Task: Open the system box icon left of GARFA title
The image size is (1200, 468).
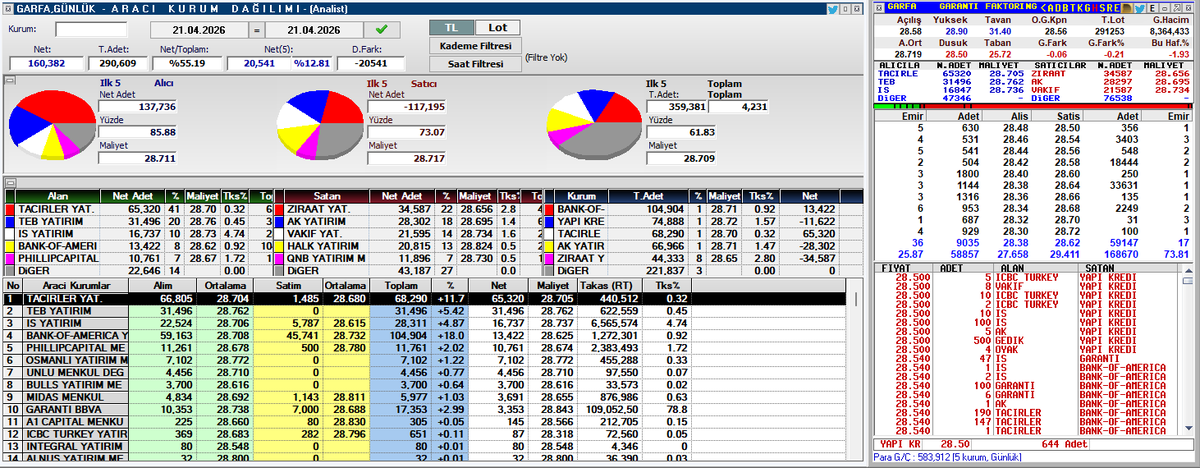Action: pyautogui.click(x=879, y=8)
